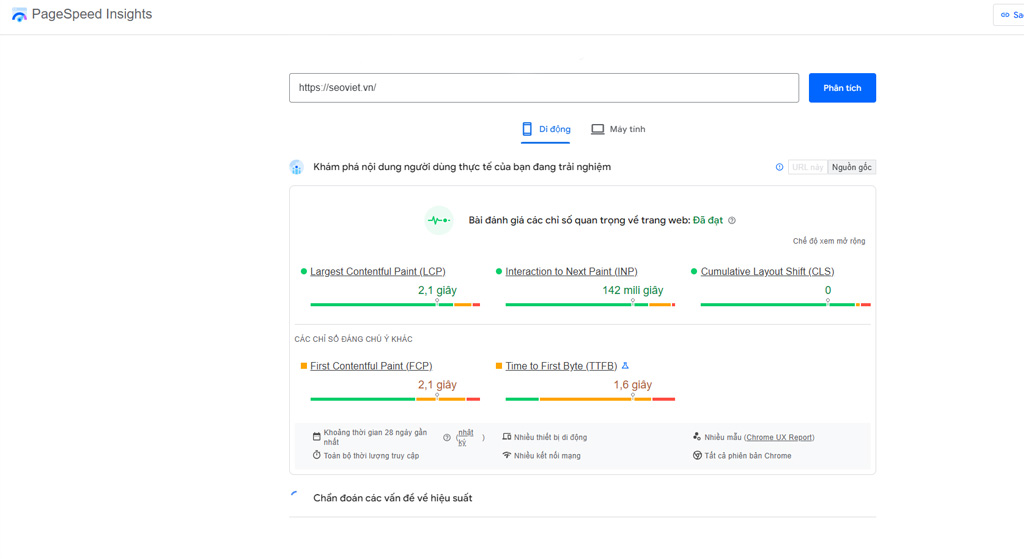This screenshot has width=1024, height=559.
Task: Select the Nguồn gốc toggle option
Action: (852, 167)
